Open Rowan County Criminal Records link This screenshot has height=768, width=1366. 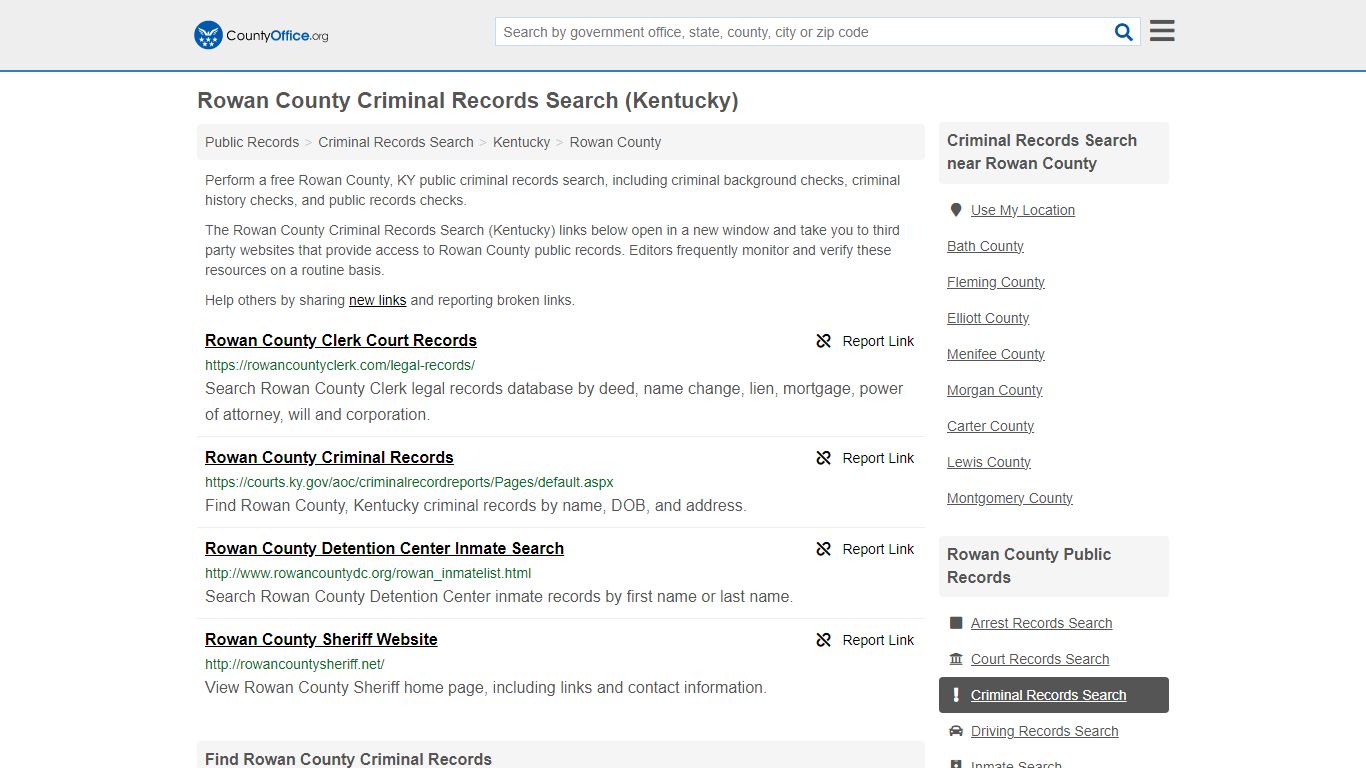coord(329,457)
